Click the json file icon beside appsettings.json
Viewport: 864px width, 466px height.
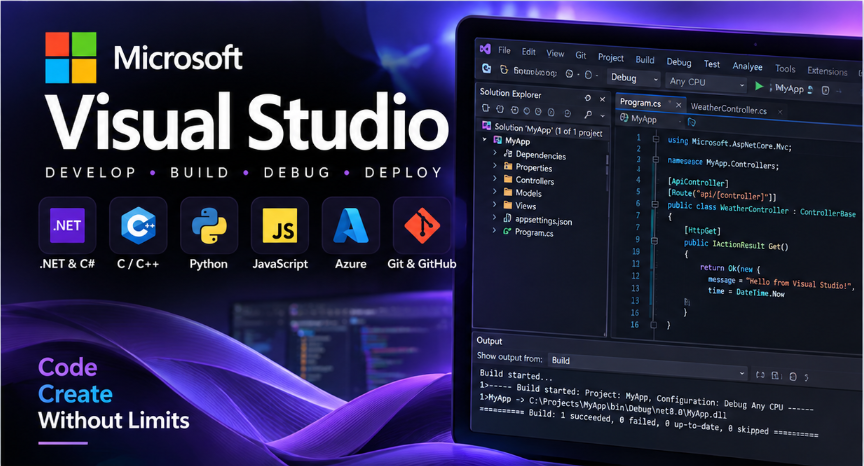(507, 218)
